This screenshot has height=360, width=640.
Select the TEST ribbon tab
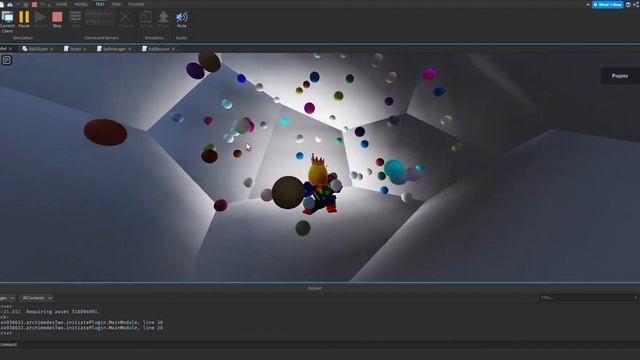tap(100, 4)
